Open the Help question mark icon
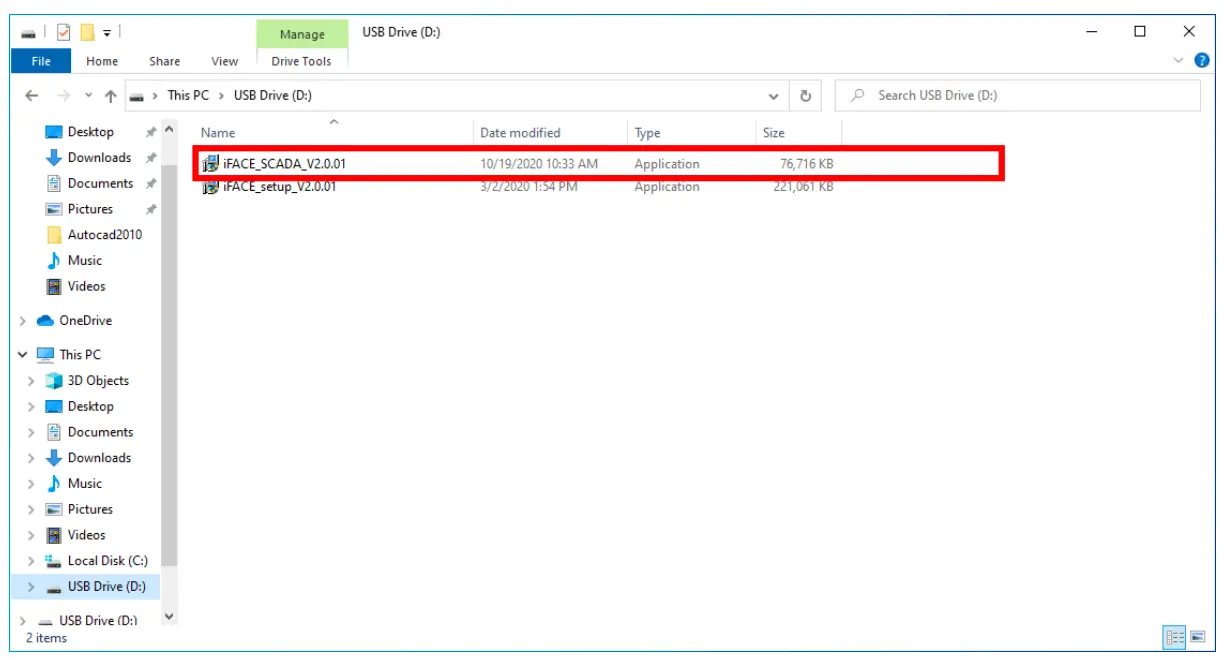This screenshot has height=660, width=1223. pos(1202,60)
